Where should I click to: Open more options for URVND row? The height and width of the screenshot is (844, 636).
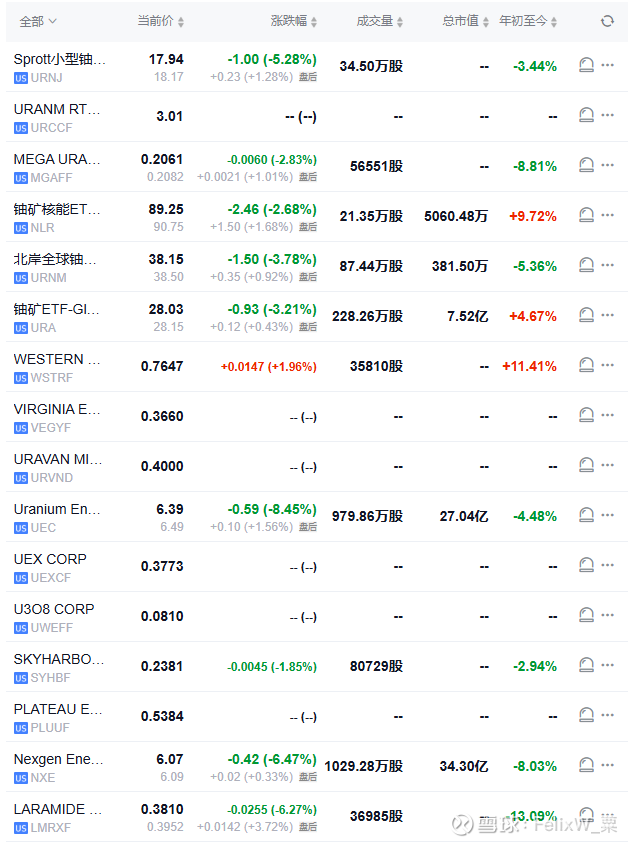(x=607, y=466)
